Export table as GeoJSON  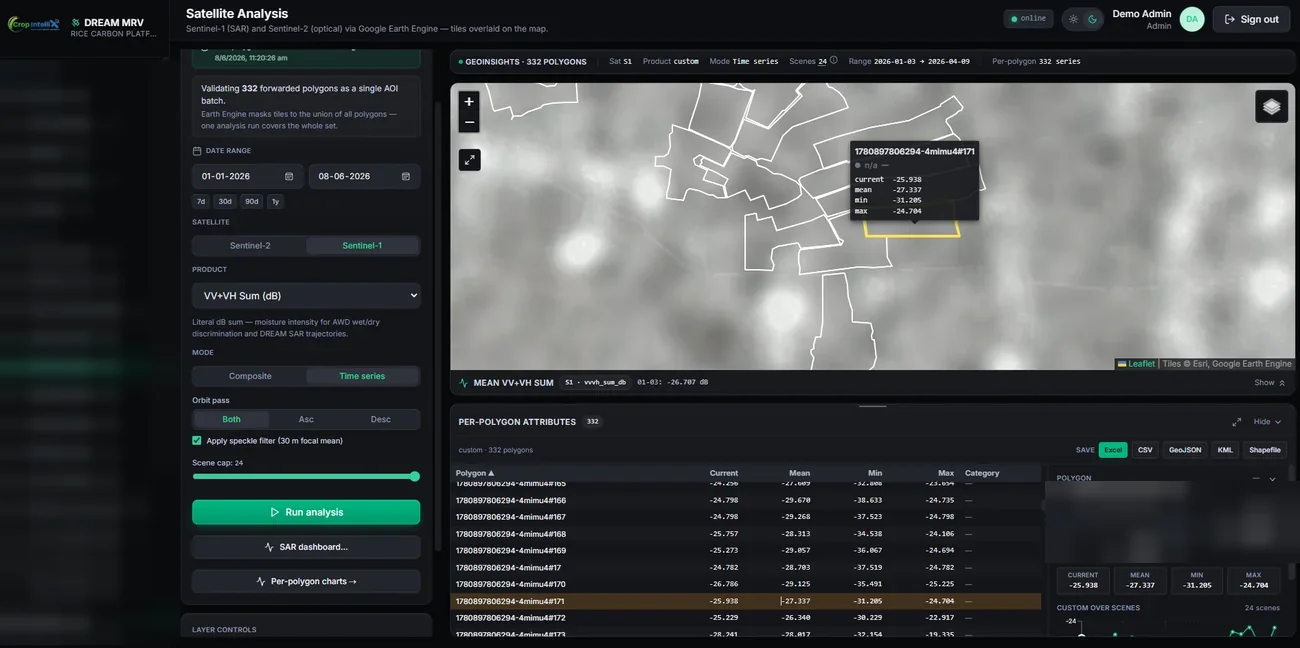click(1185, 450)
